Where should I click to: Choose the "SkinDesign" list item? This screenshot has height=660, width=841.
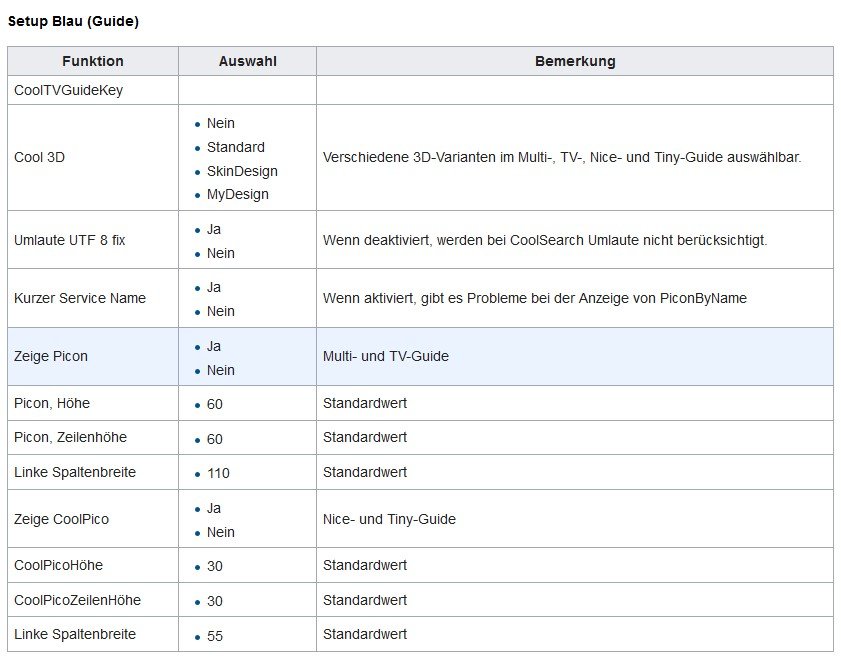click(x=242, y=171)
